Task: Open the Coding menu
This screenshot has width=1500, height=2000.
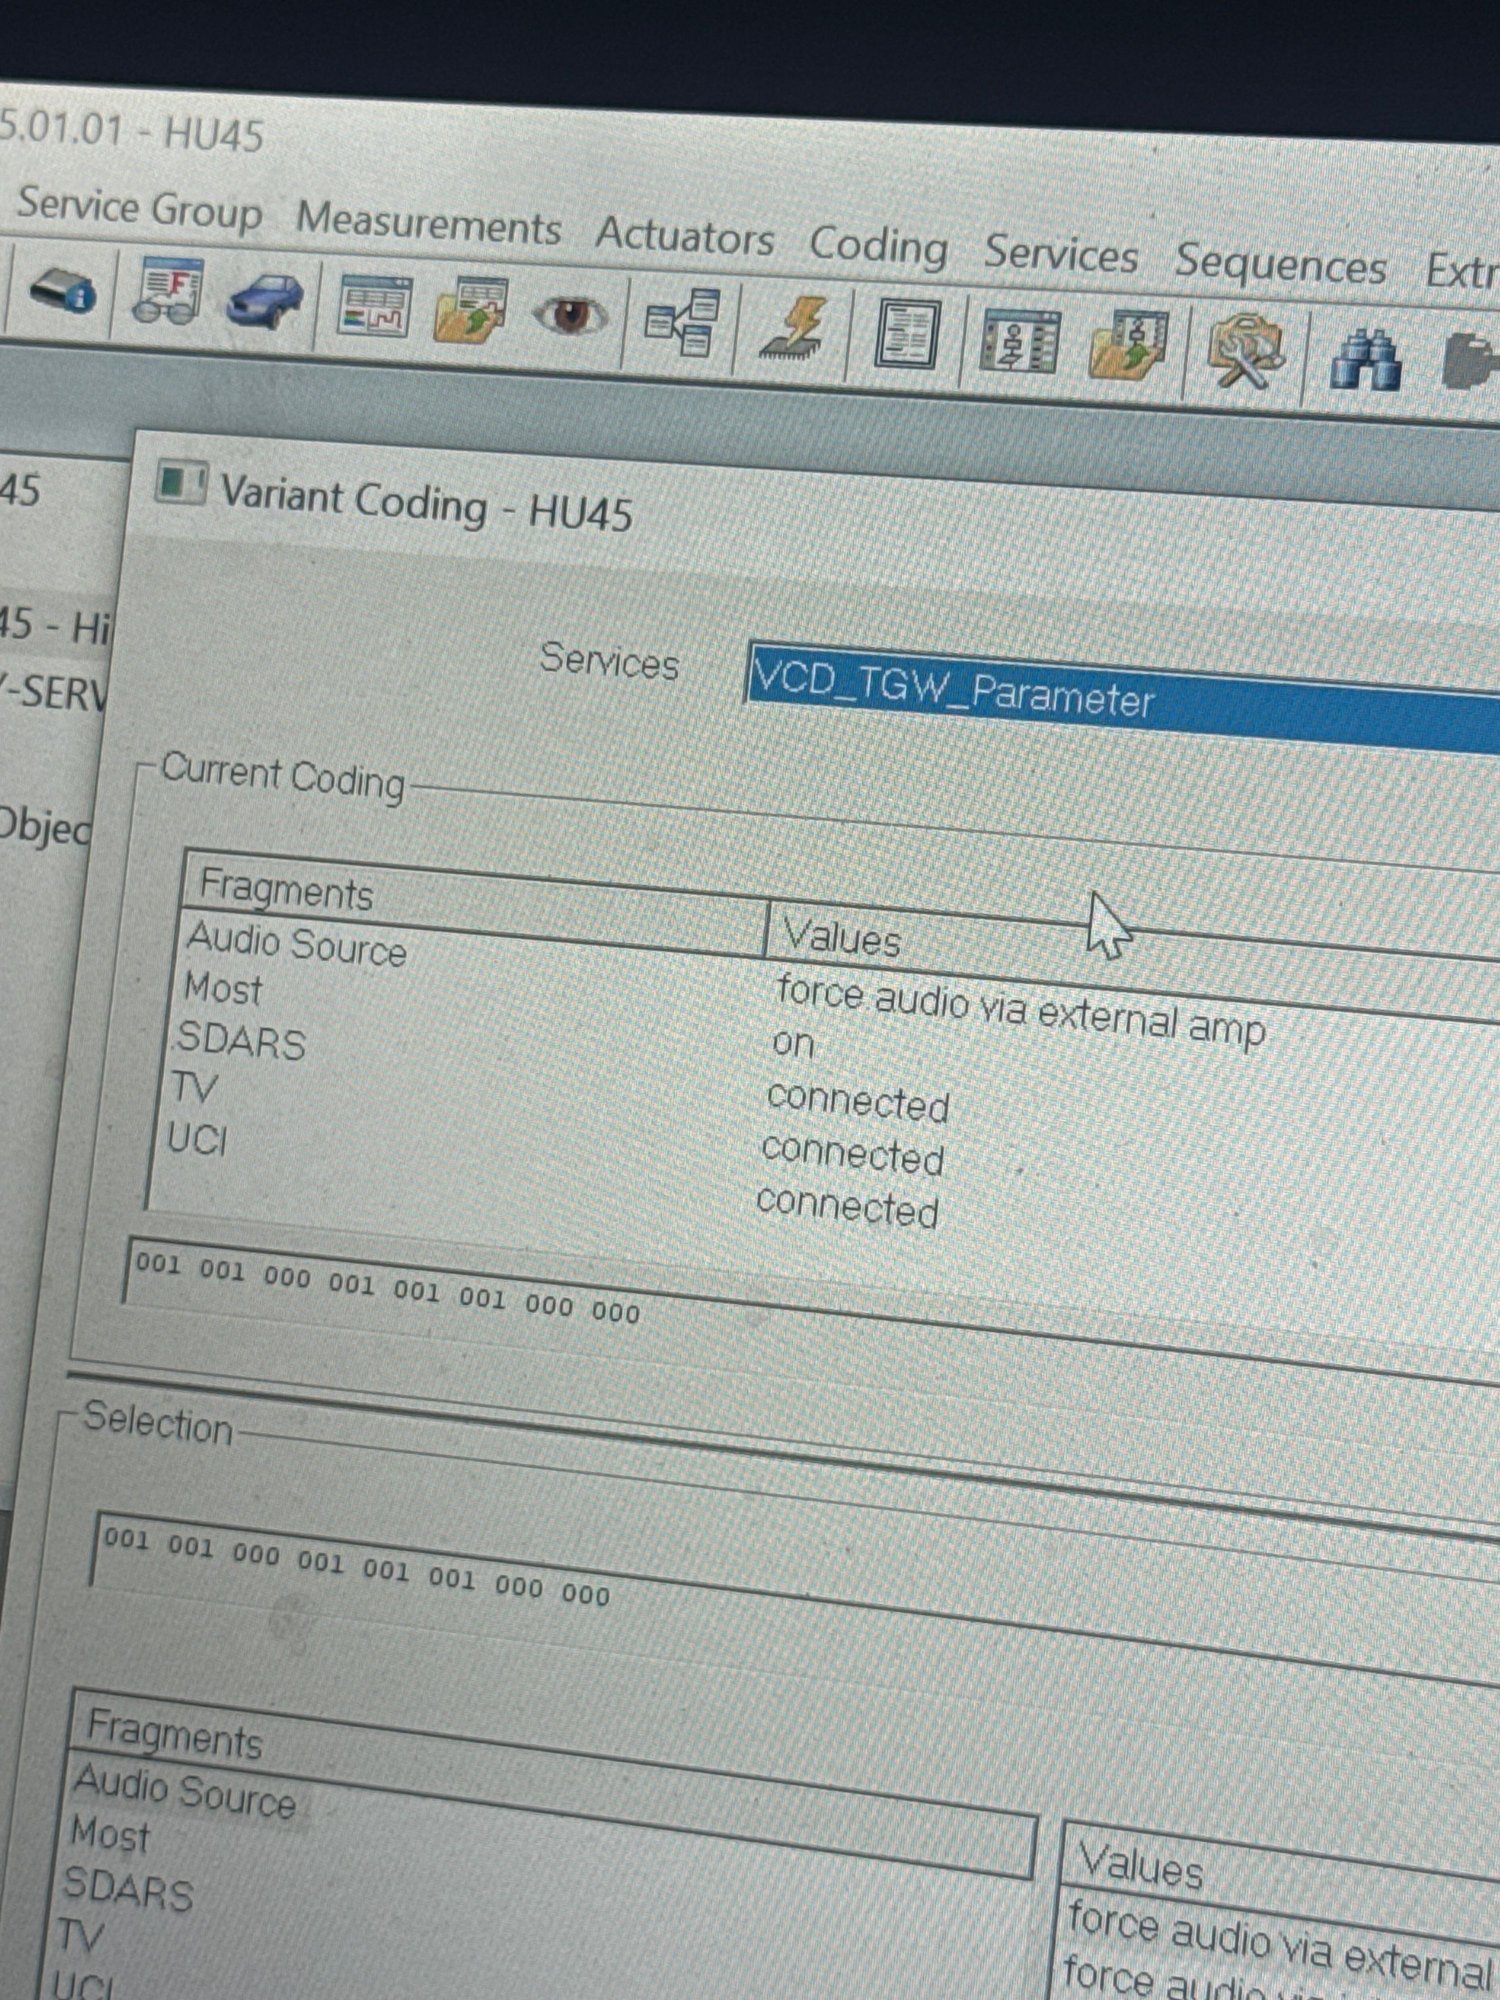Action: click(879, 246)
